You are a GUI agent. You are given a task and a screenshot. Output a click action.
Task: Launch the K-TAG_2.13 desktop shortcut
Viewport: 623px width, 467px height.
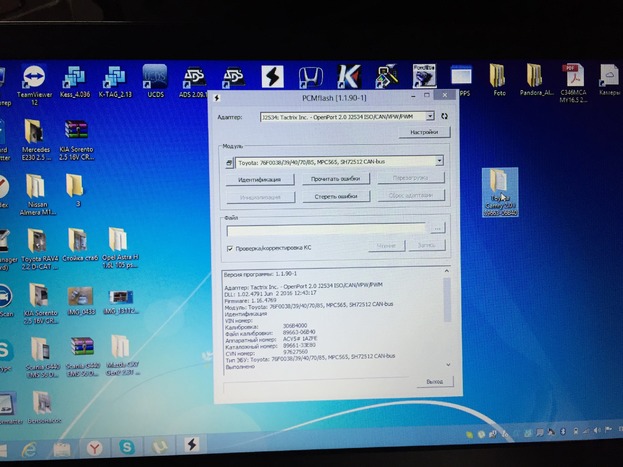point(116,79)
